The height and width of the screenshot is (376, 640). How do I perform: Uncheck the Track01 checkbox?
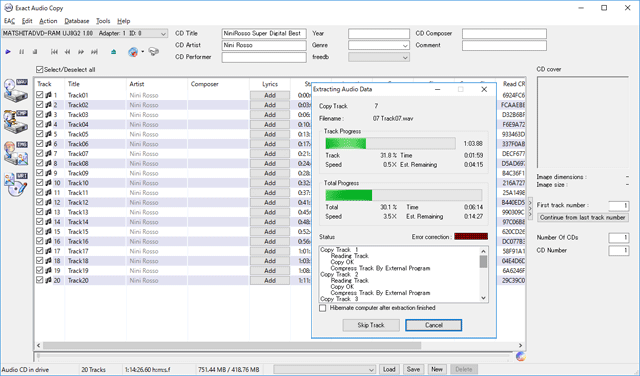pyautogui.click(x=40, y=95)
